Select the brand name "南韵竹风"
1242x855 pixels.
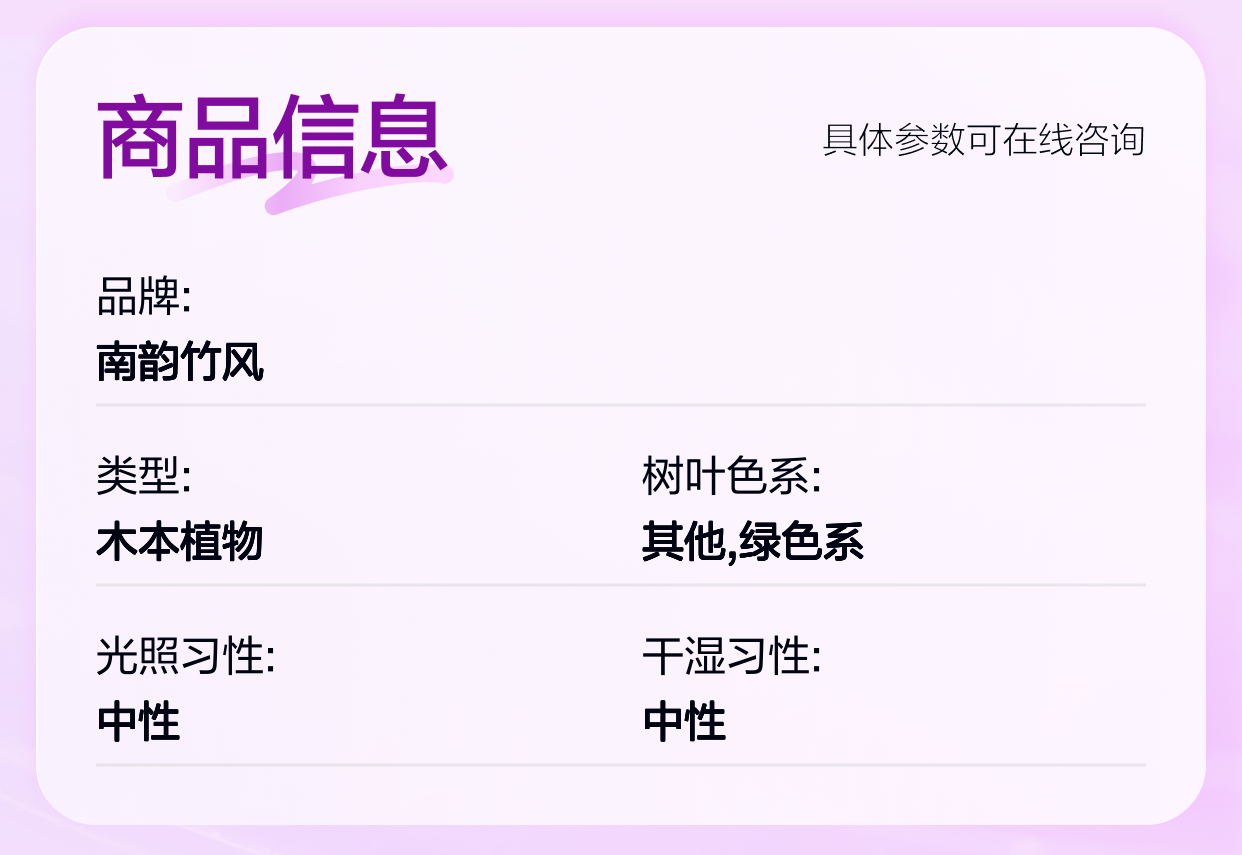[x=180, y=362]
